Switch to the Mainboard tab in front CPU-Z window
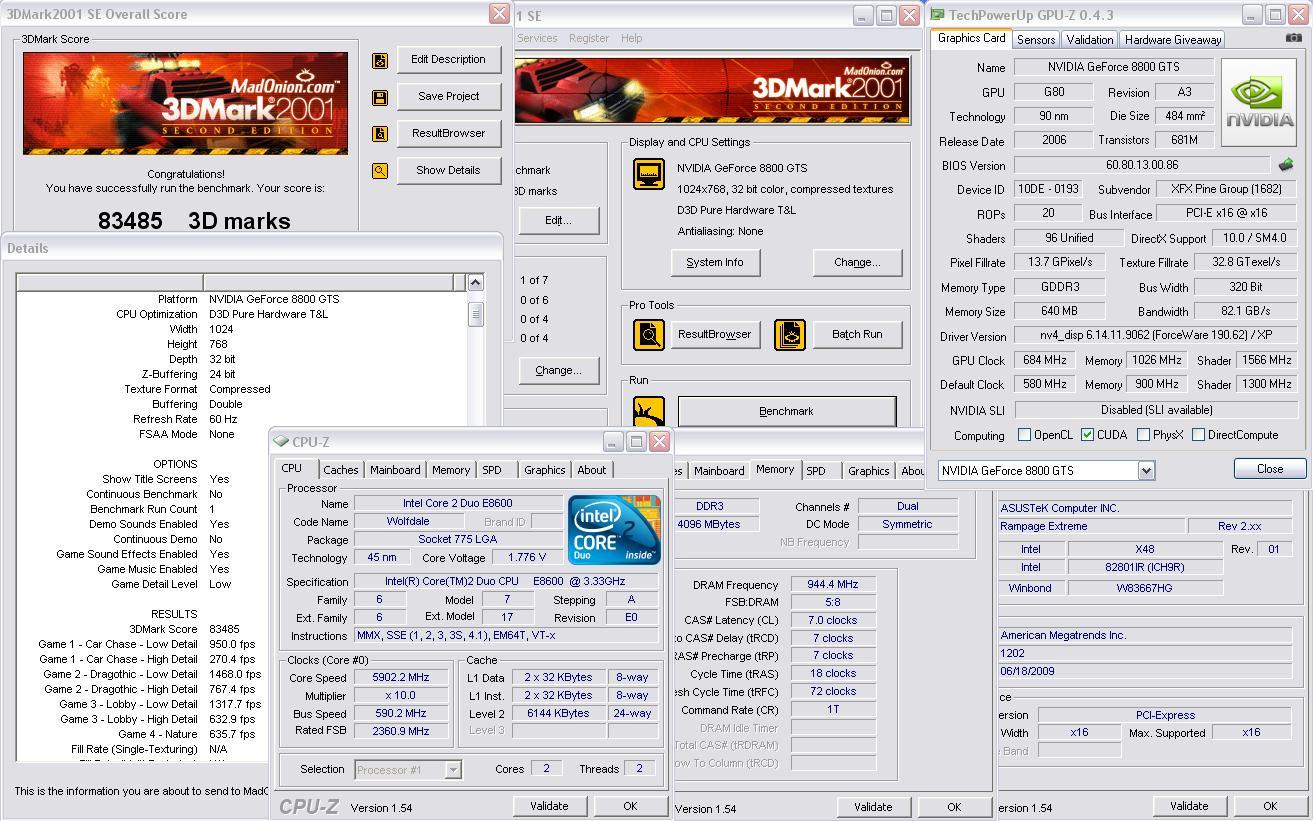This screenshot has width=1313, height=821. (395, 470)
